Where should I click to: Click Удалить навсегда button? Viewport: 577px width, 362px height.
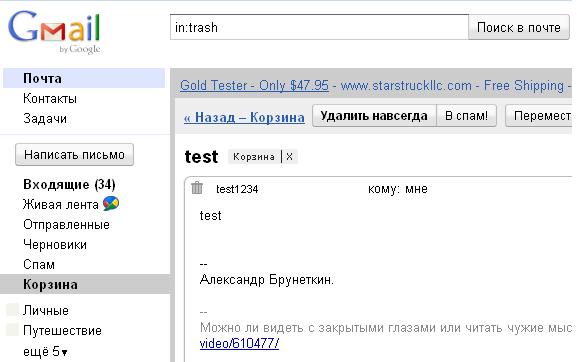[374, 116]
